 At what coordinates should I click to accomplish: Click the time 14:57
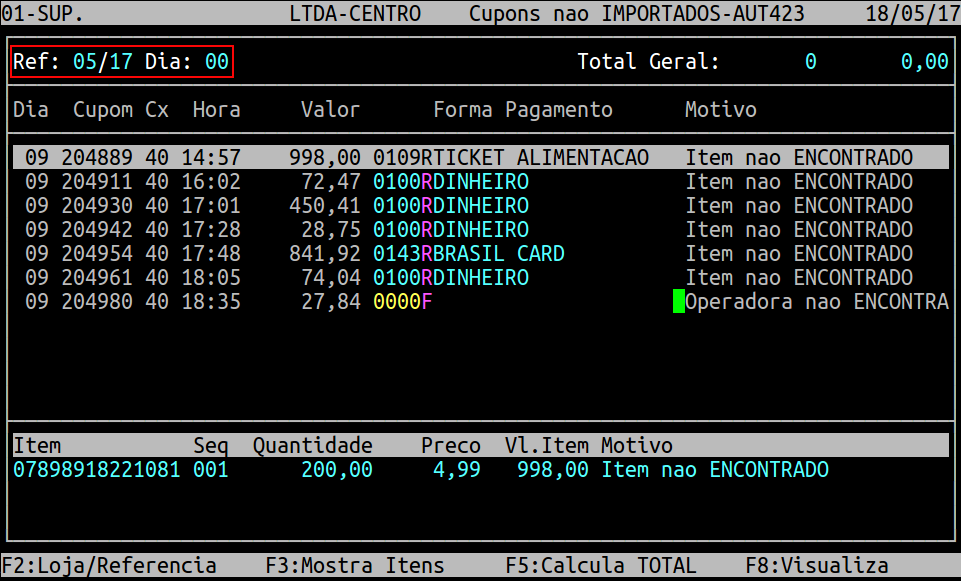point(211,158)
